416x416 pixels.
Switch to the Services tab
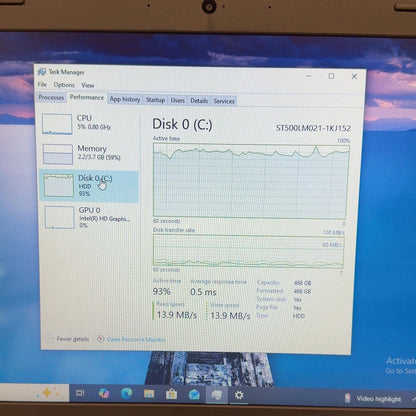[224, 101]
